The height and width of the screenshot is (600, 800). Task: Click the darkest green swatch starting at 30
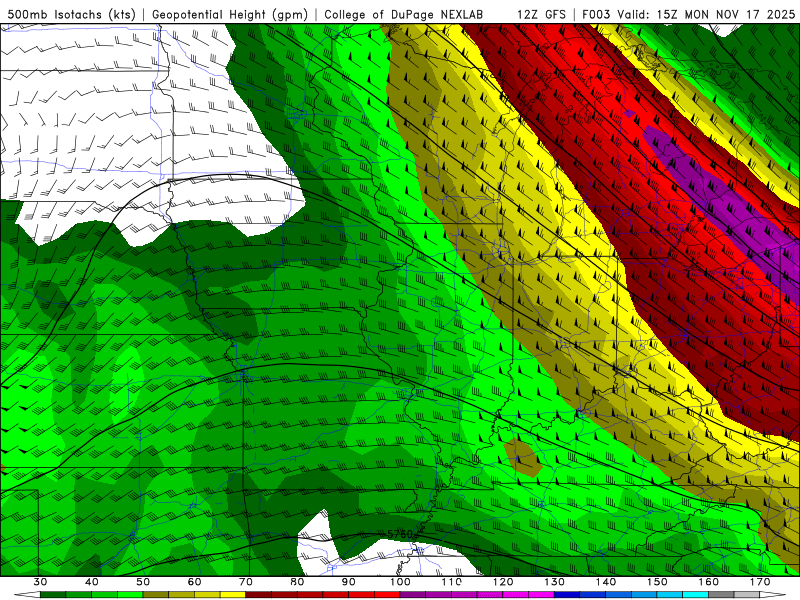[53, 595]
